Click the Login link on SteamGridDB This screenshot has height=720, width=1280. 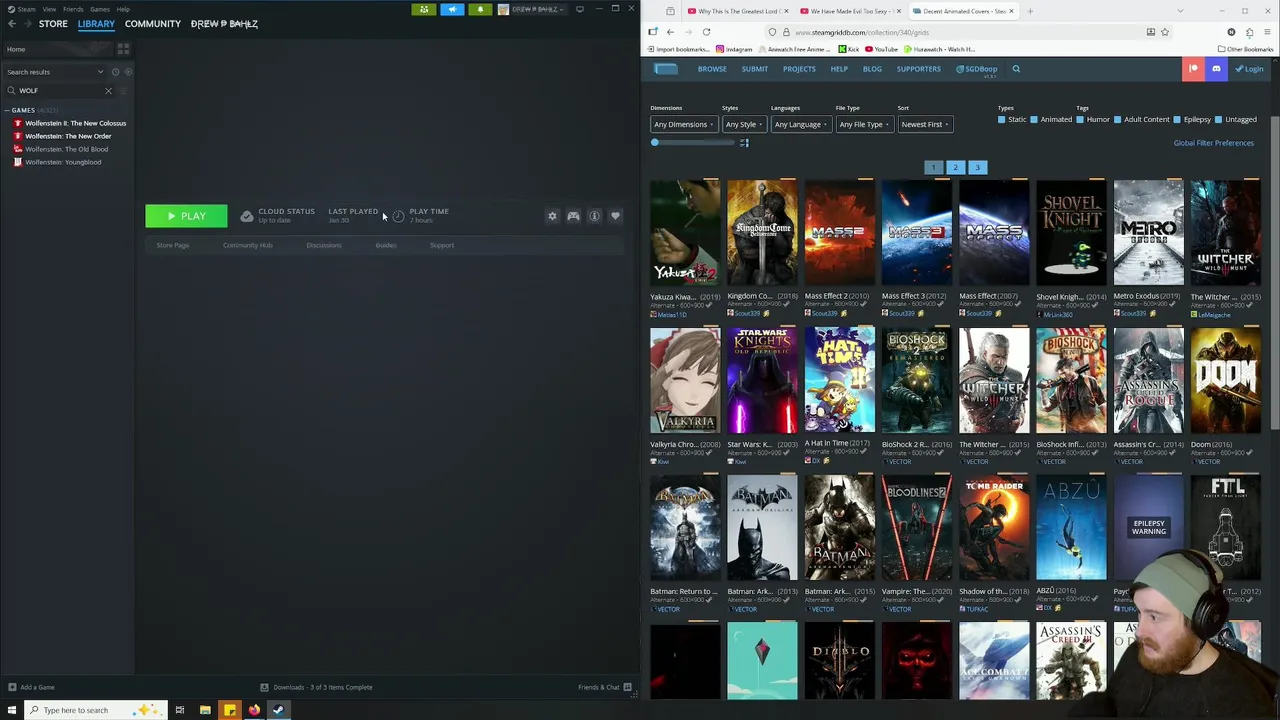pyautogui.click(x=1249, y=69)
